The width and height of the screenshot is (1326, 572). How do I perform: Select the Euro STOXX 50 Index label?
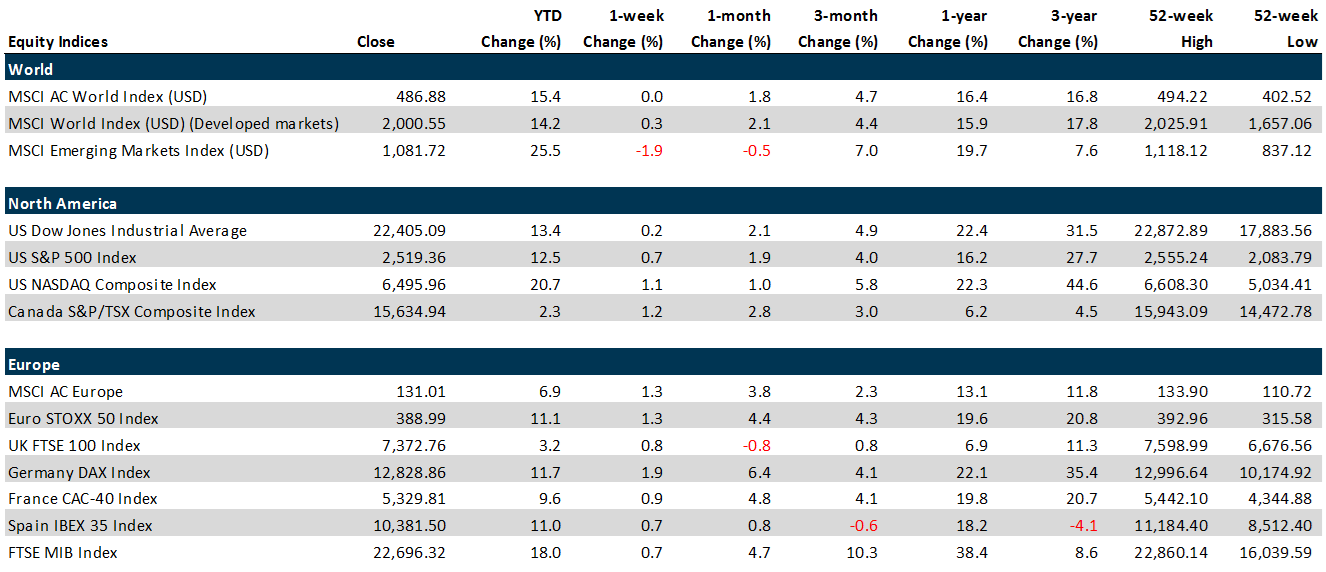pyautogui.click(x=82, y=419)
